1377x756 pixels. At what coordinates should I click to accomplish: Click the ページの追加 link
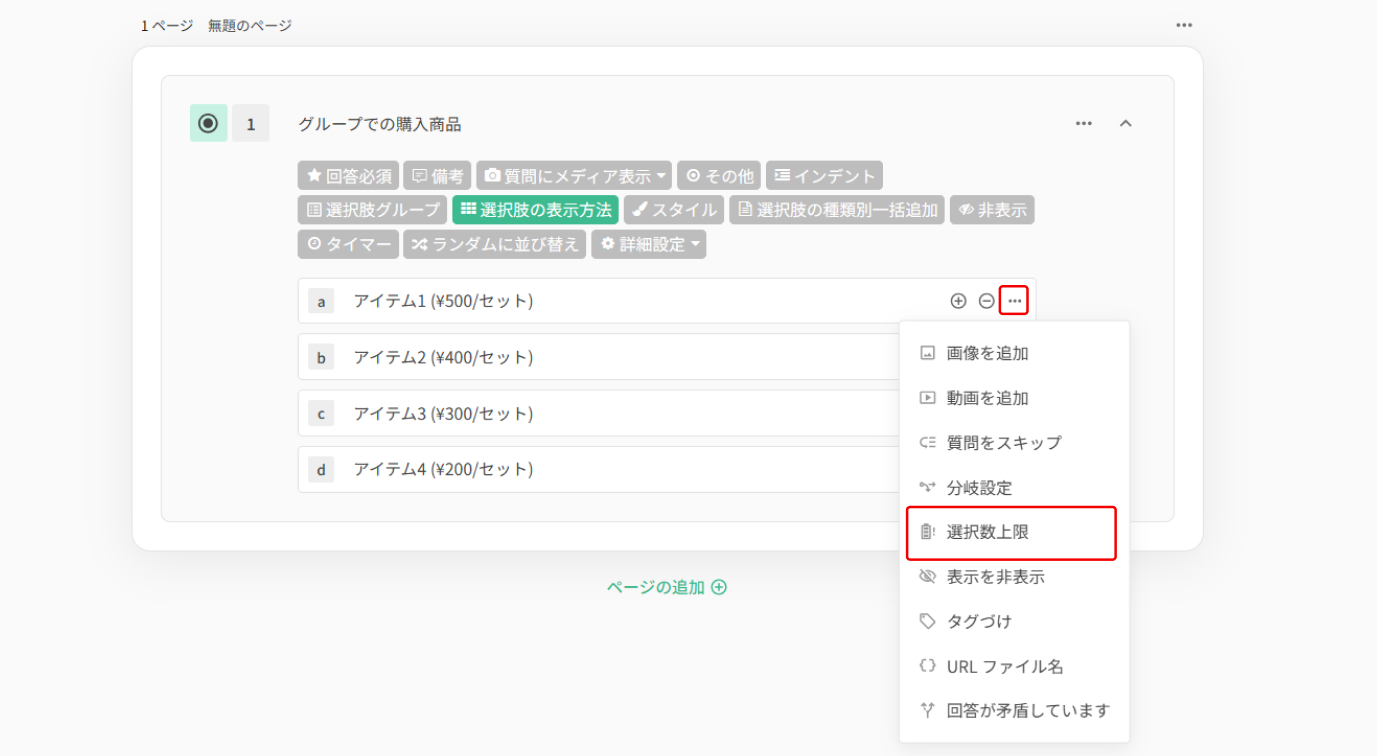tap(667, 587)
